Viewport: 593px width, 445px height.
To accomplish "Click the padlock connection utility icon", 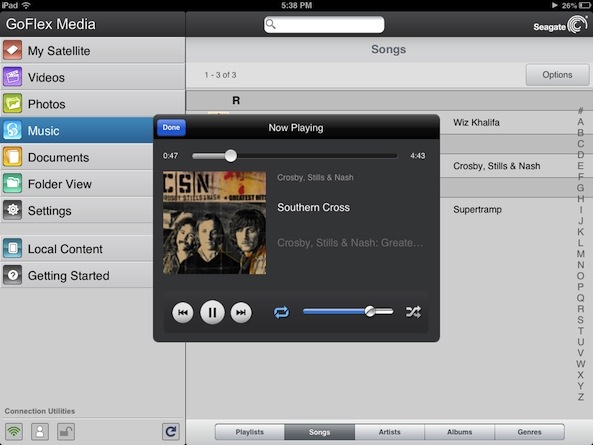I will point(66,431).
